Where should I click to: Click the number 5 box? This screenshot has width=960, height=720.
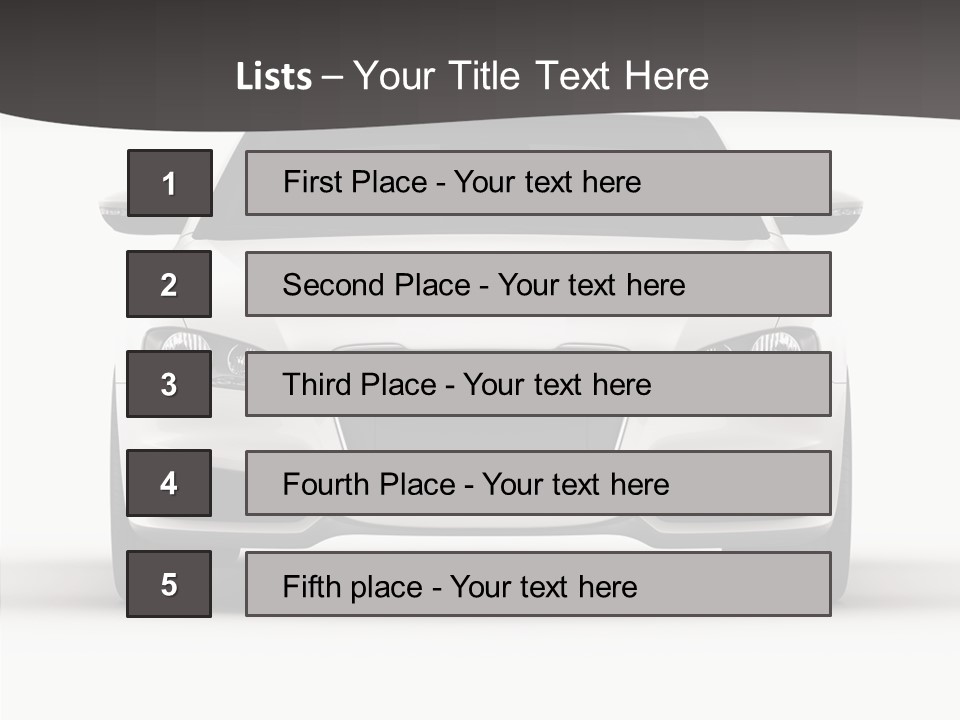point(169,584)
